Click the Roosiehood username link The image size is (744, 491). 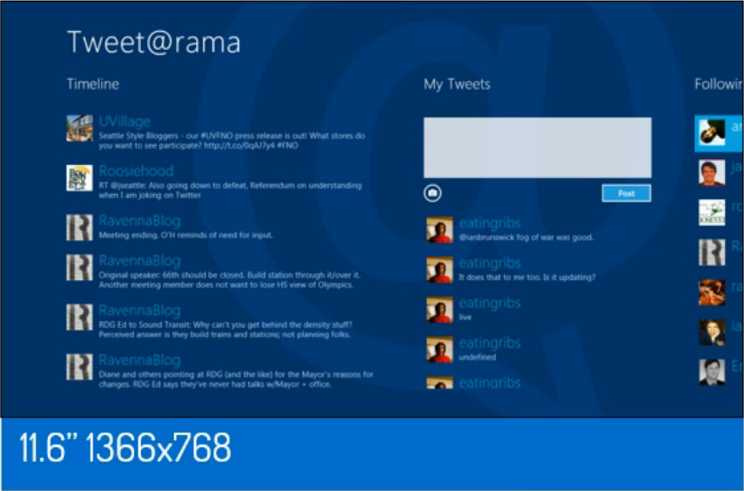(136, 171)
